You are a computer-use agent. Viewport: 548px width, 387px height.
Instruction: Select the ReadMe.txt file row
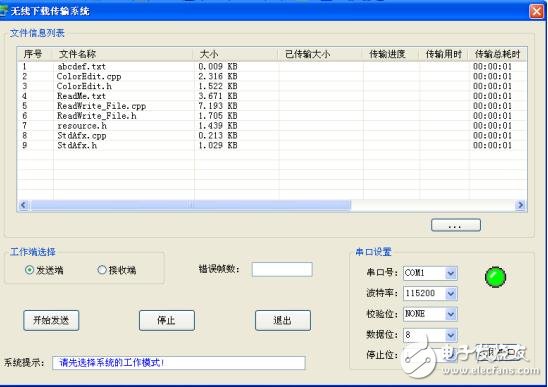[272, 96]
